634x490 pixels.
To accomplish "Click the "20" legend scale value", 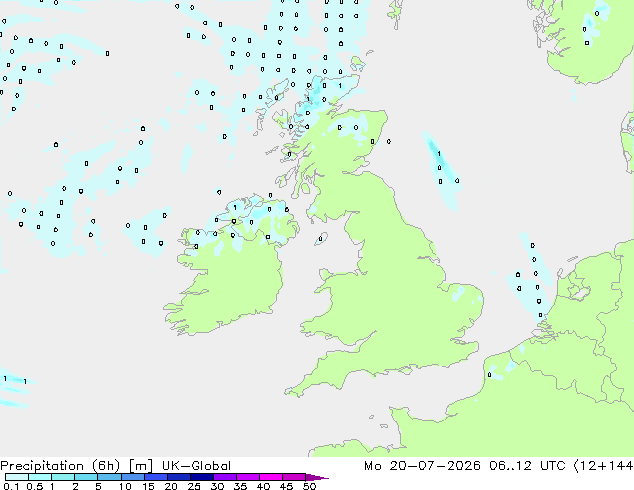I will pyautogui.click(x=171, y=486).
